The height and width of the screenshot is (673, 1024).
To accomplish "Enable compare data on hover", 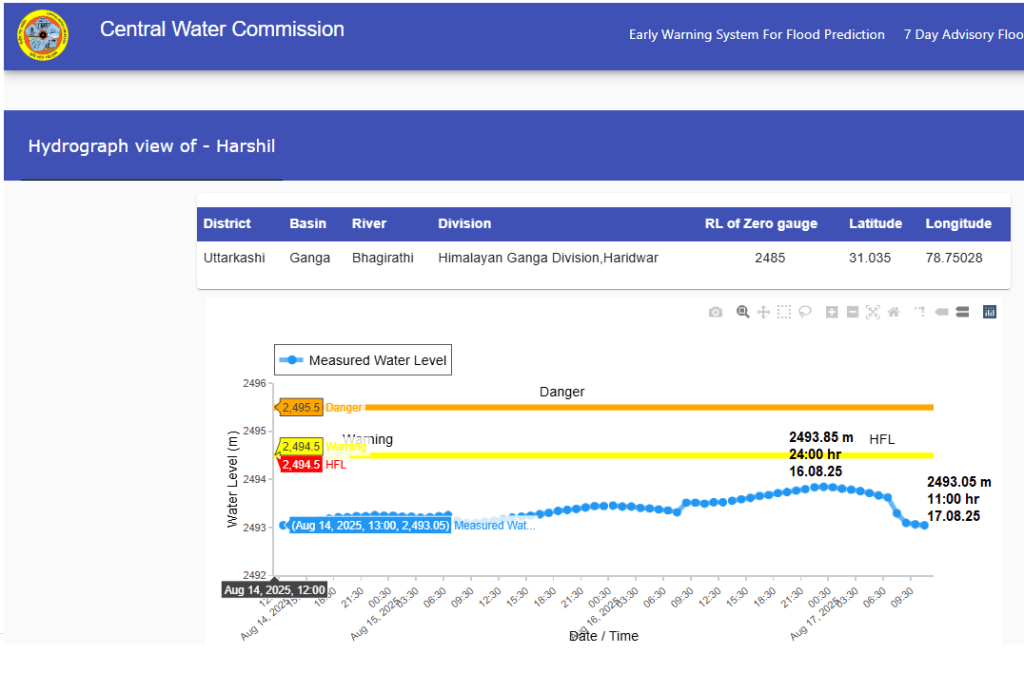I will click(962, 313).
